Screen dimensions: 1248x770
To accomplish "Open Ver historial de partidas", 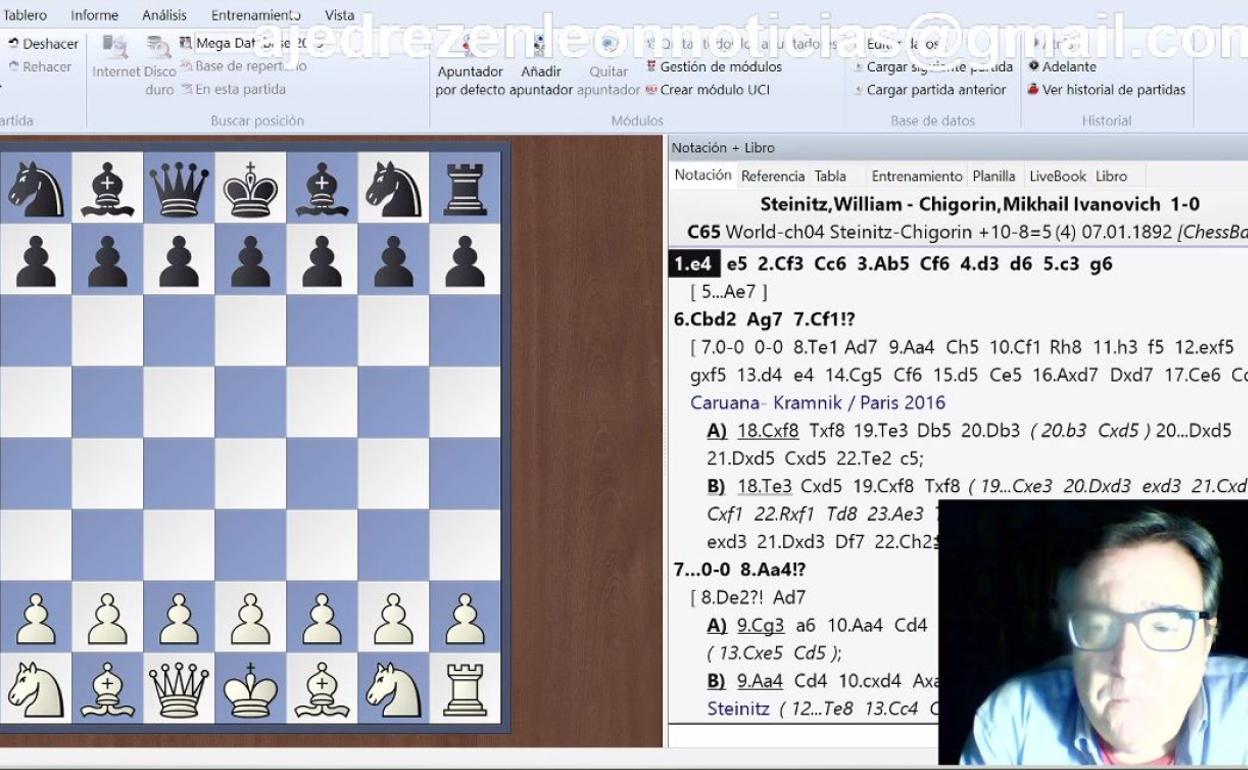I will pyautogui.click(x=1112, y=89).
